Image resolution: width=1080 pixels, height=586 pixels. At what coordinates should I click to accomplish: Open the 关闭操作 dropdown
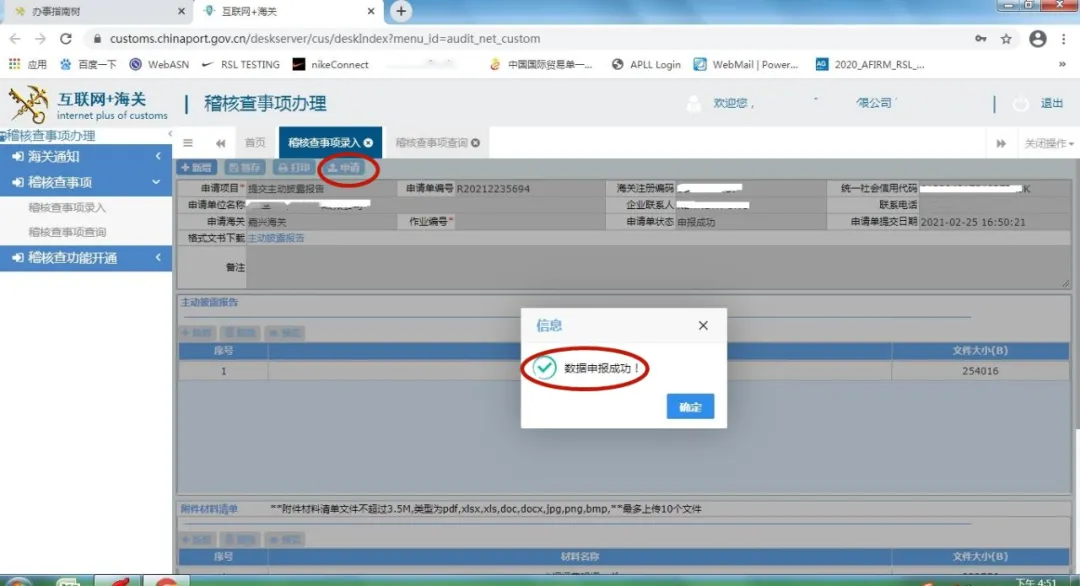click(x=1048, y=143)
